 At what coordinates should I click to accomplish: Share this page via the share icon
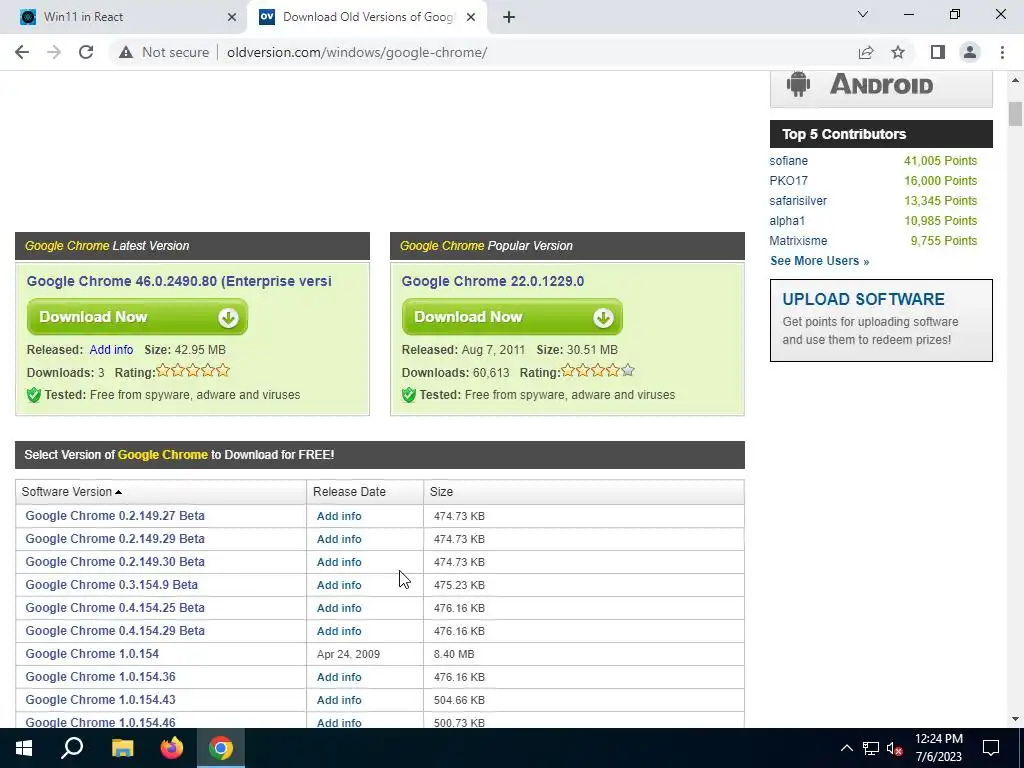click(866, 52)
